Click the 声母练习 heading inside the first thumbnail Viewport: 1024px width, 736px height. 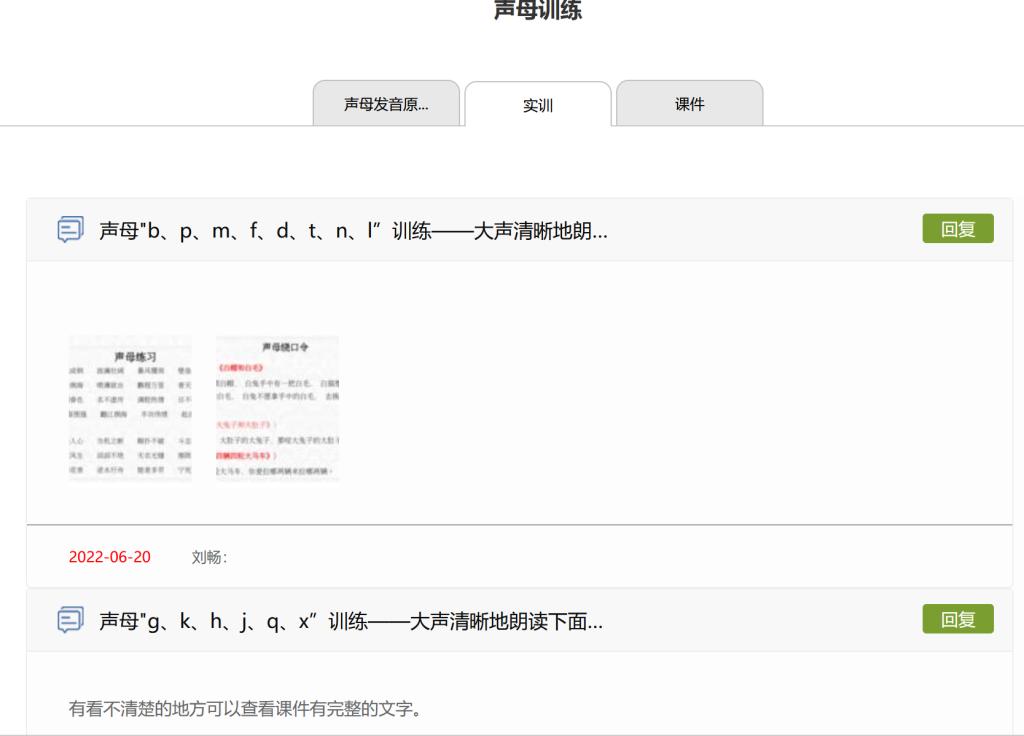coord(135,356)
